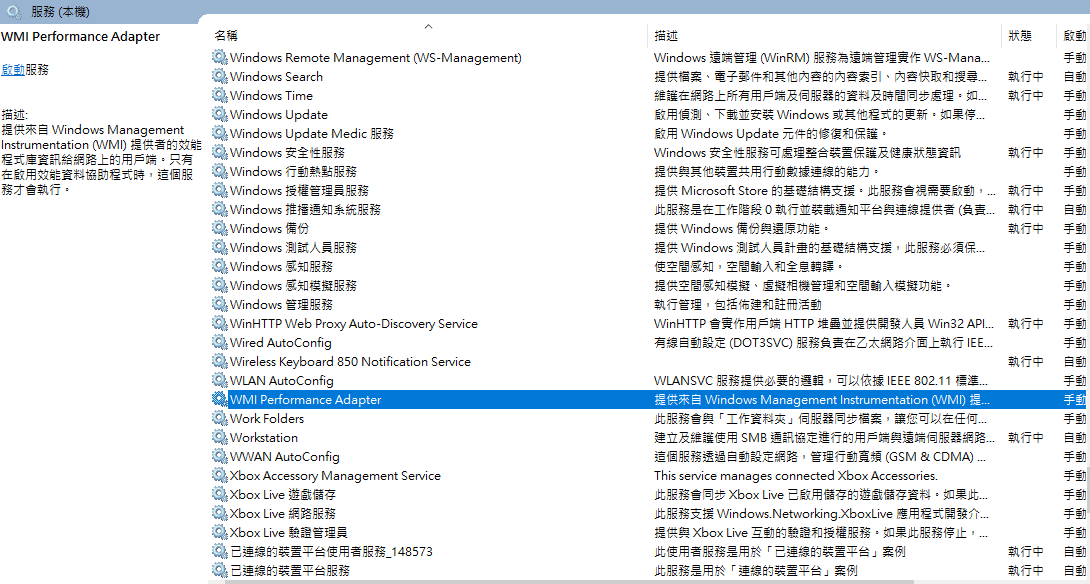Screen dimensions: 1090x584
Task: Click the description of Windows 管理服務 row
Action: click(x=738, y=305)
